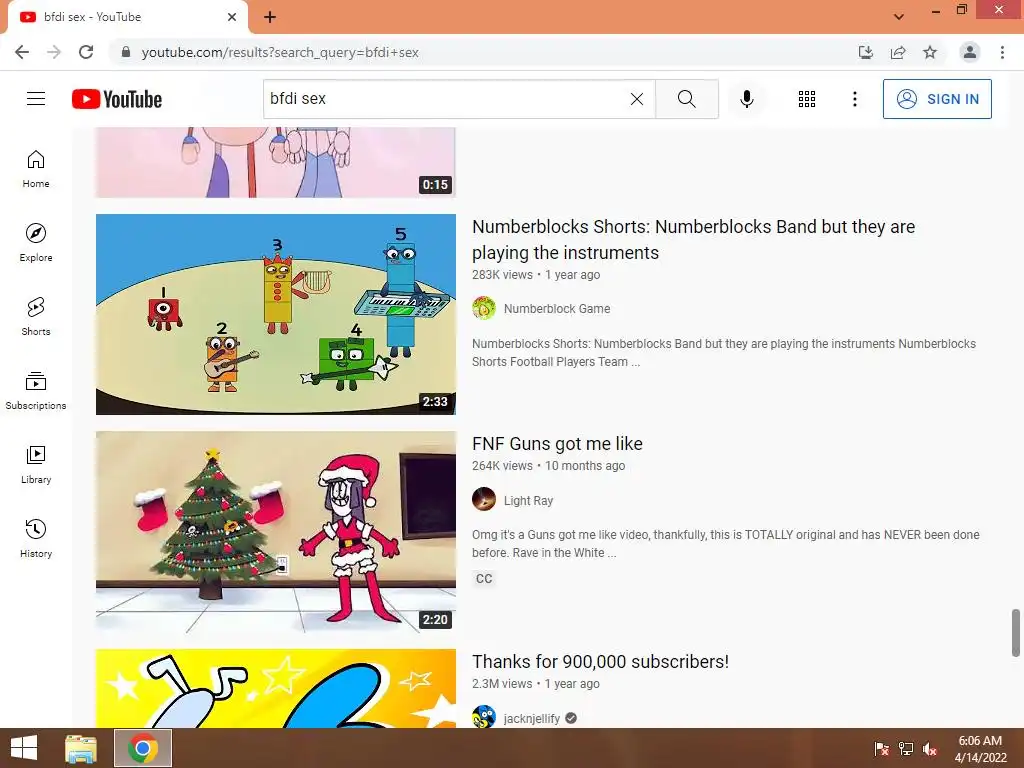Open muted volume tray icon
This screenshot has width=1024, height=768.
pos(930,749)
